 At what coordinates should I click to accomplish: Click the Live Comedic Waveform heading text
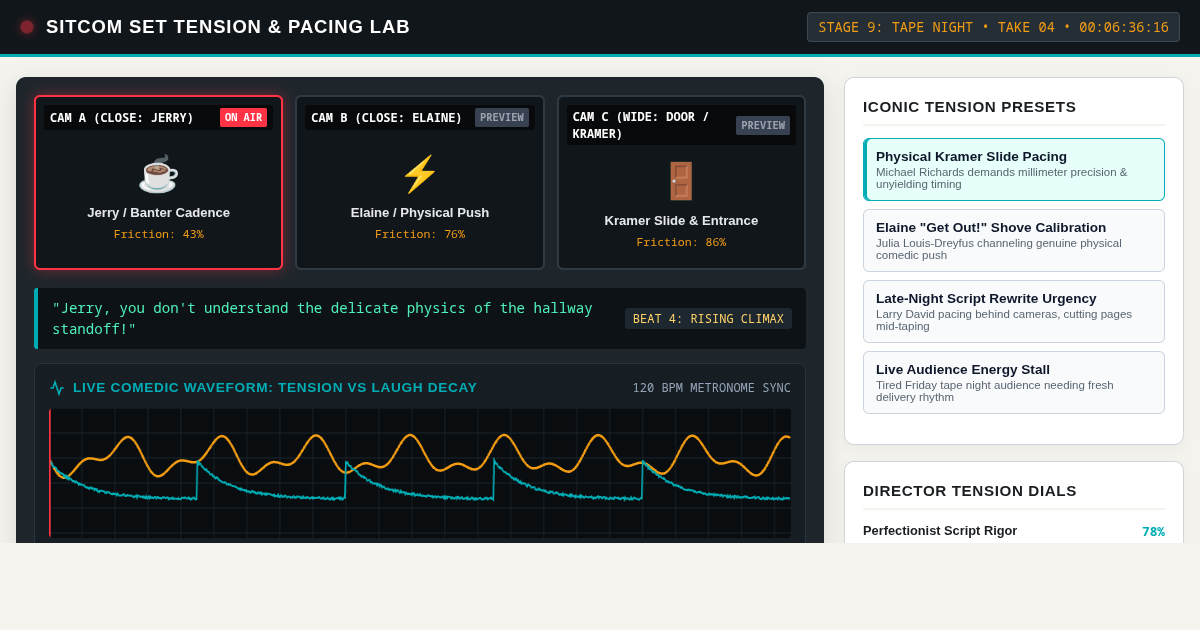275,388
